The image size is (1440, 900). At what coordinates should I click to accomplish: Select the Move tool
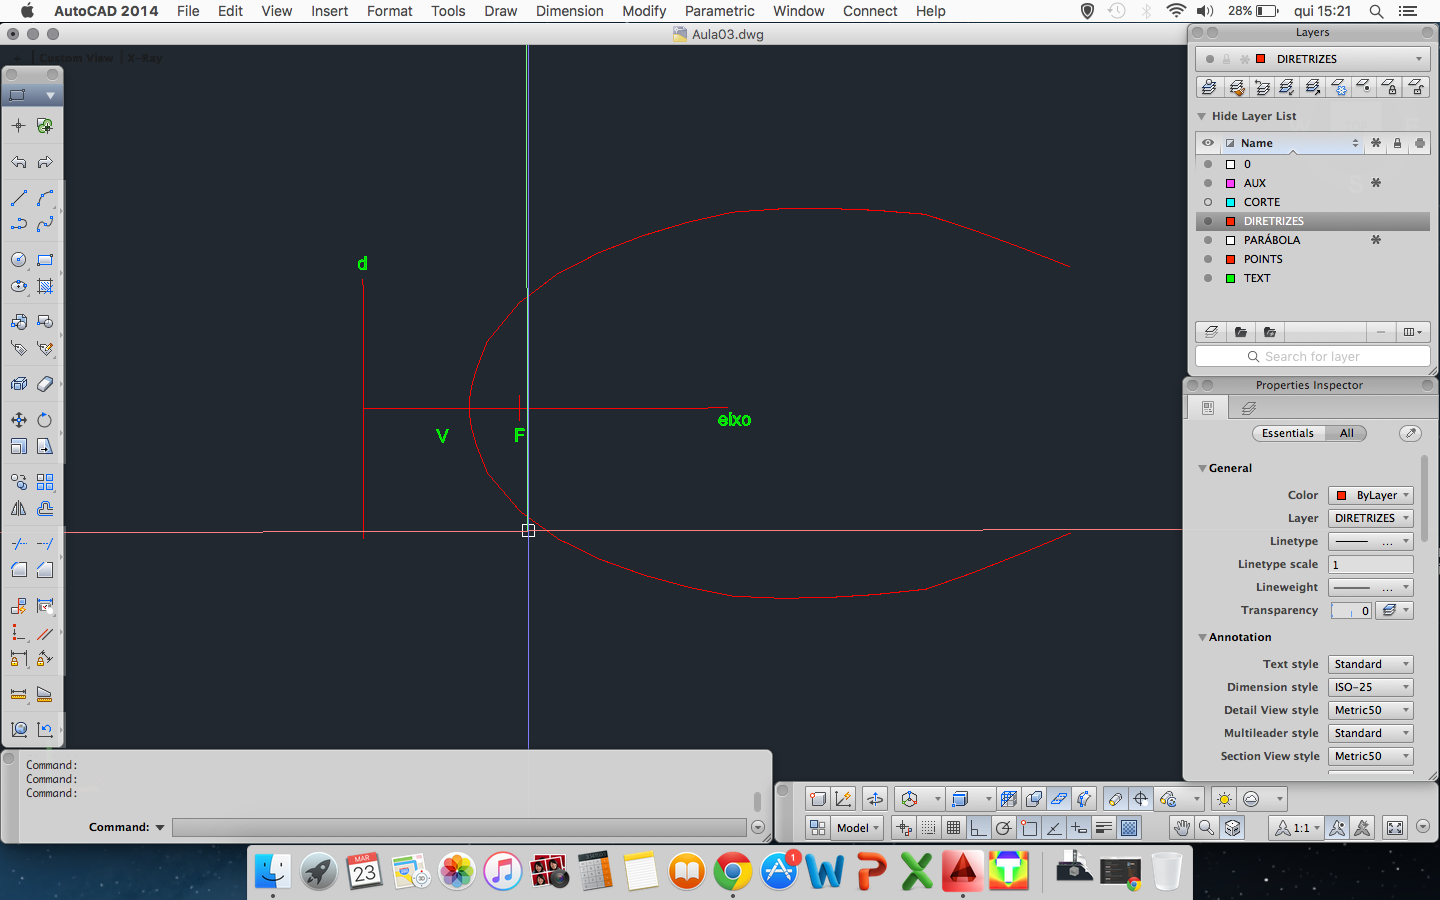pos(19,420)
